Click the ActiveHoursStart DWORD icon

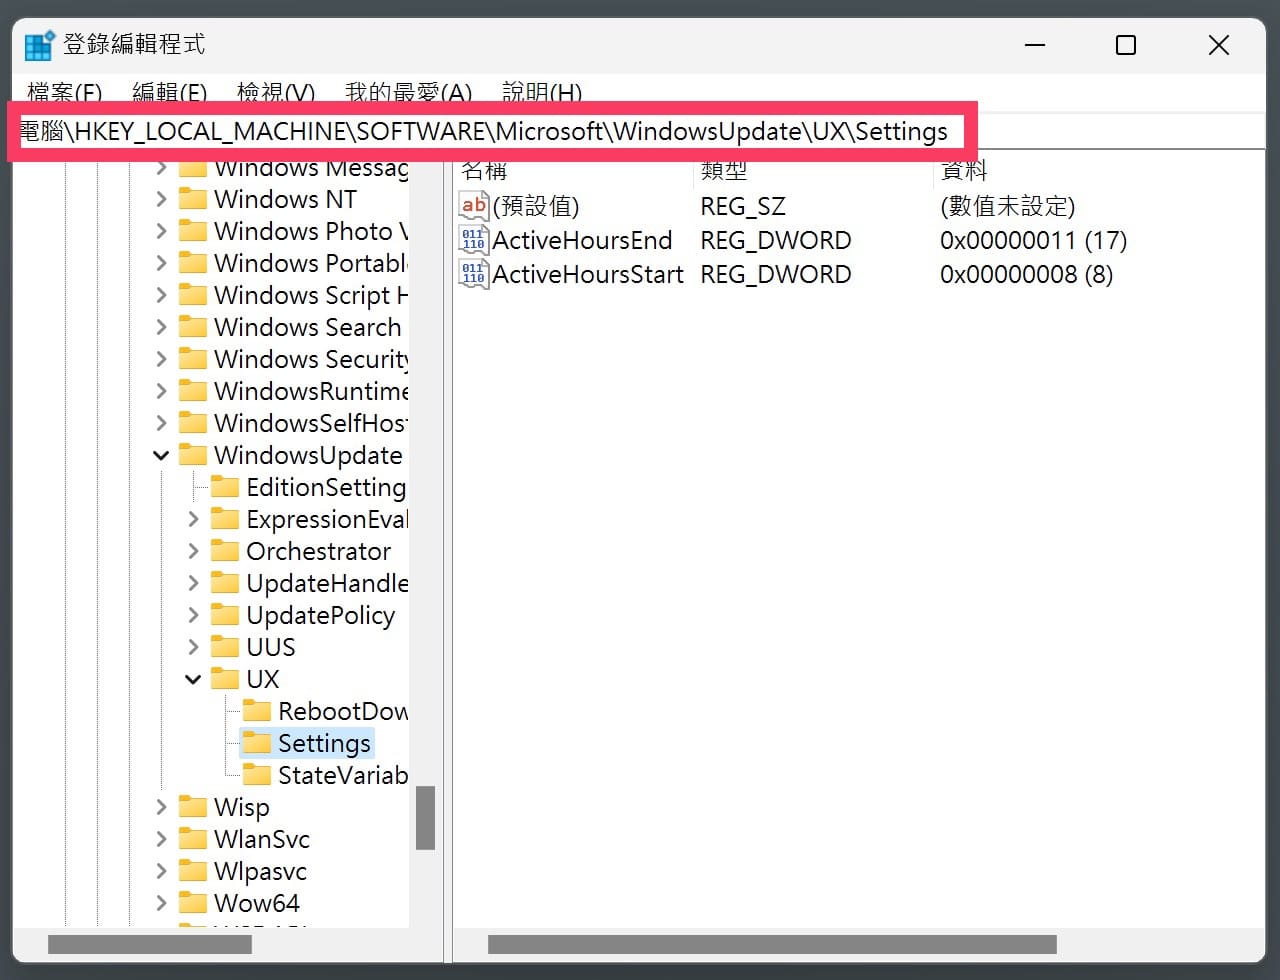point(474,274)
